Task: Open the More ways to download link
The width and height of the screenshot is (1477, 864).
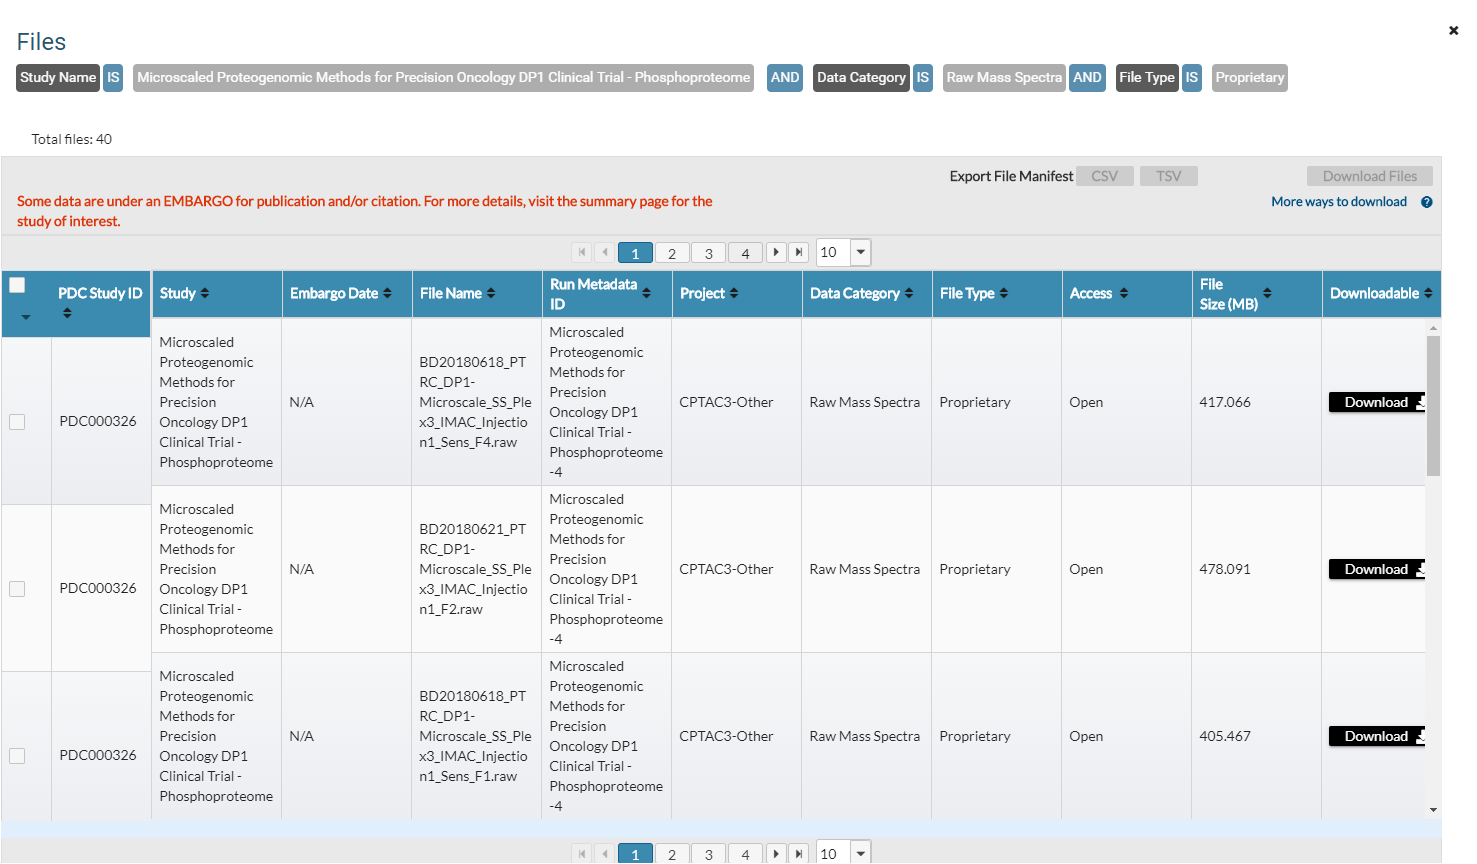Action: point(1338,202)
